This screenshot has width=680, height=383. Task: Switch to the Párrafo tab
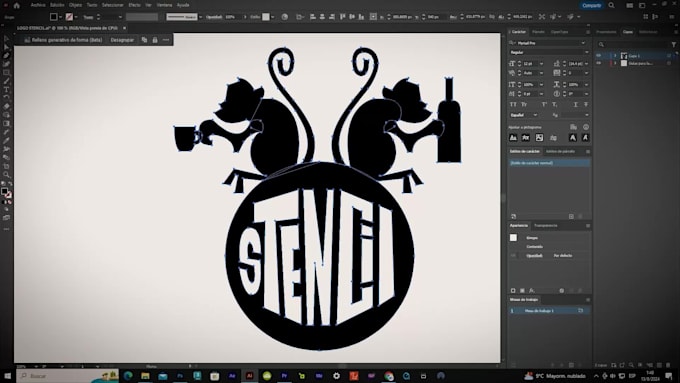coord(538,32)
